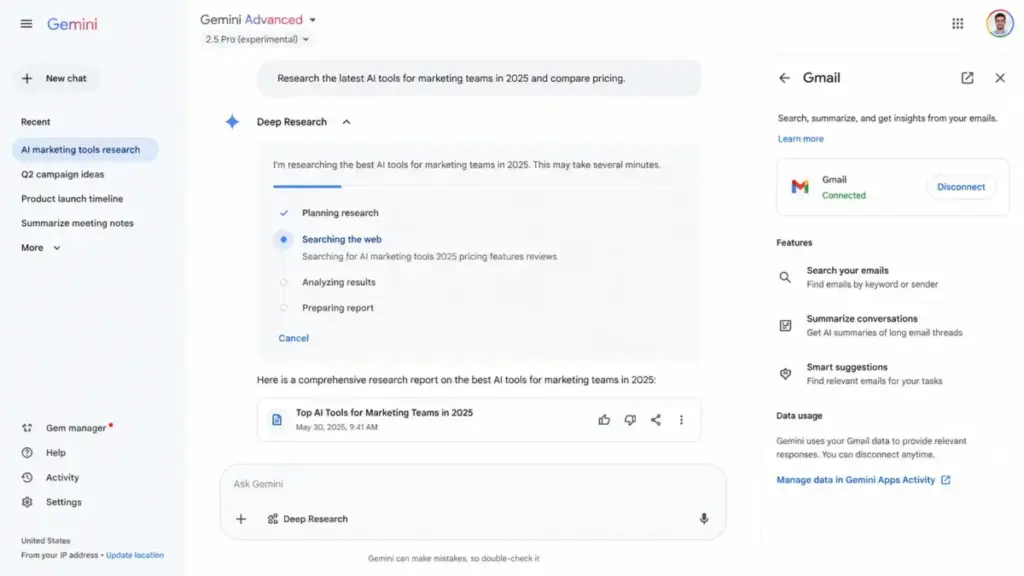This screenshot has width=1024, height=576.
Task: Open Manage data in Gemini Apps Activity
Action: [x=863, y=480]
